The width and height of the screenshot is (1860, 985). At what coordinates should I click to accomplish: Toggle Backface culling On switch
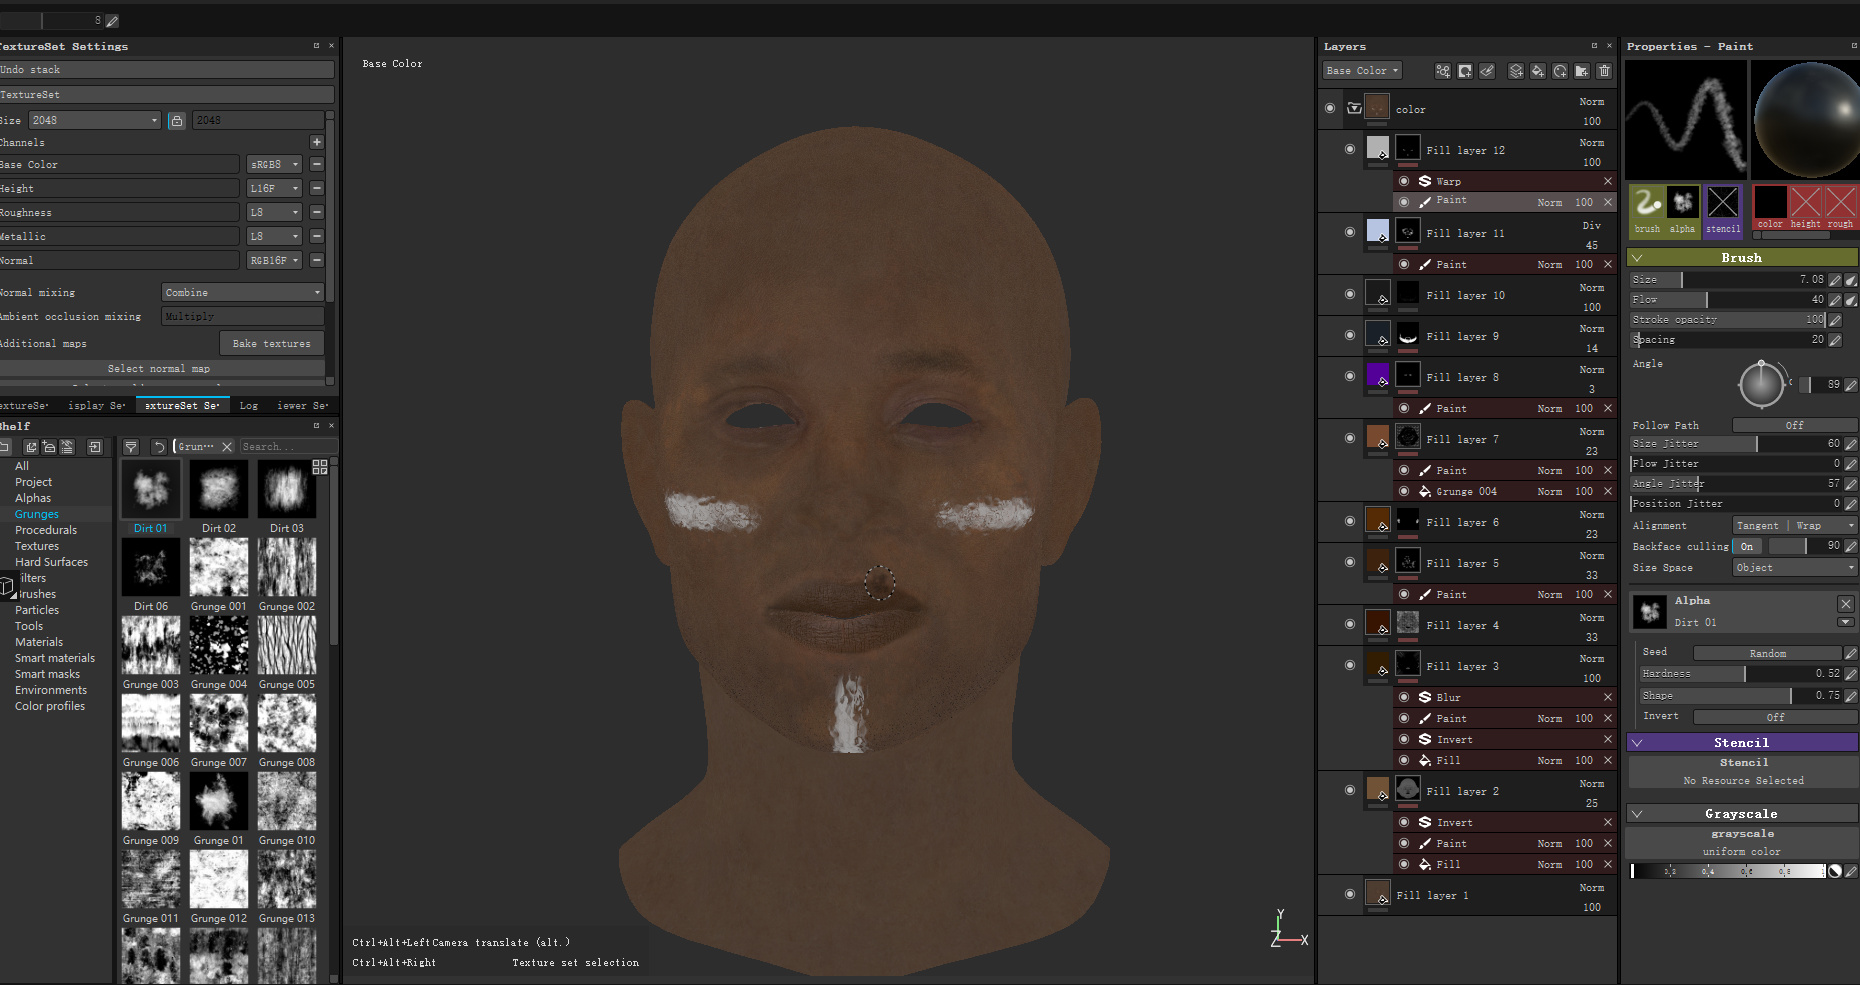(1747, 546)
